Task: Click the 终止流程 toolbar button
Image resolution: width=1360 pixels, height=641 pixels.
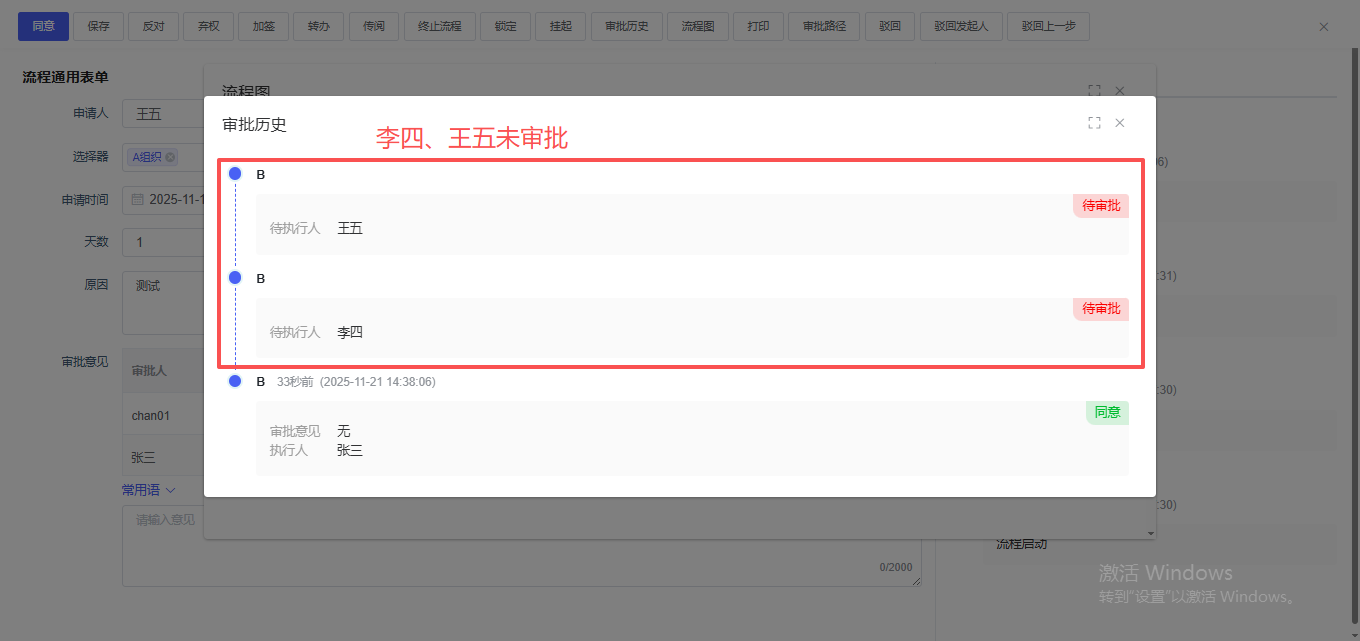Action: [440, 27]
